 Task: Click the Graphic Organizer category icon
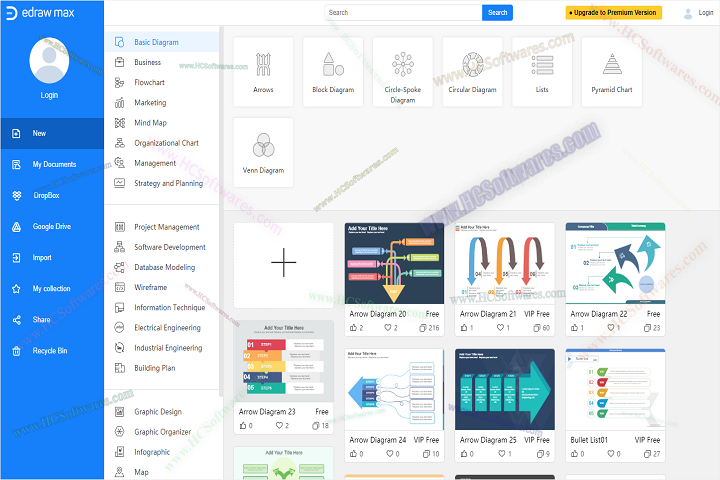click(x=119, y=432)
